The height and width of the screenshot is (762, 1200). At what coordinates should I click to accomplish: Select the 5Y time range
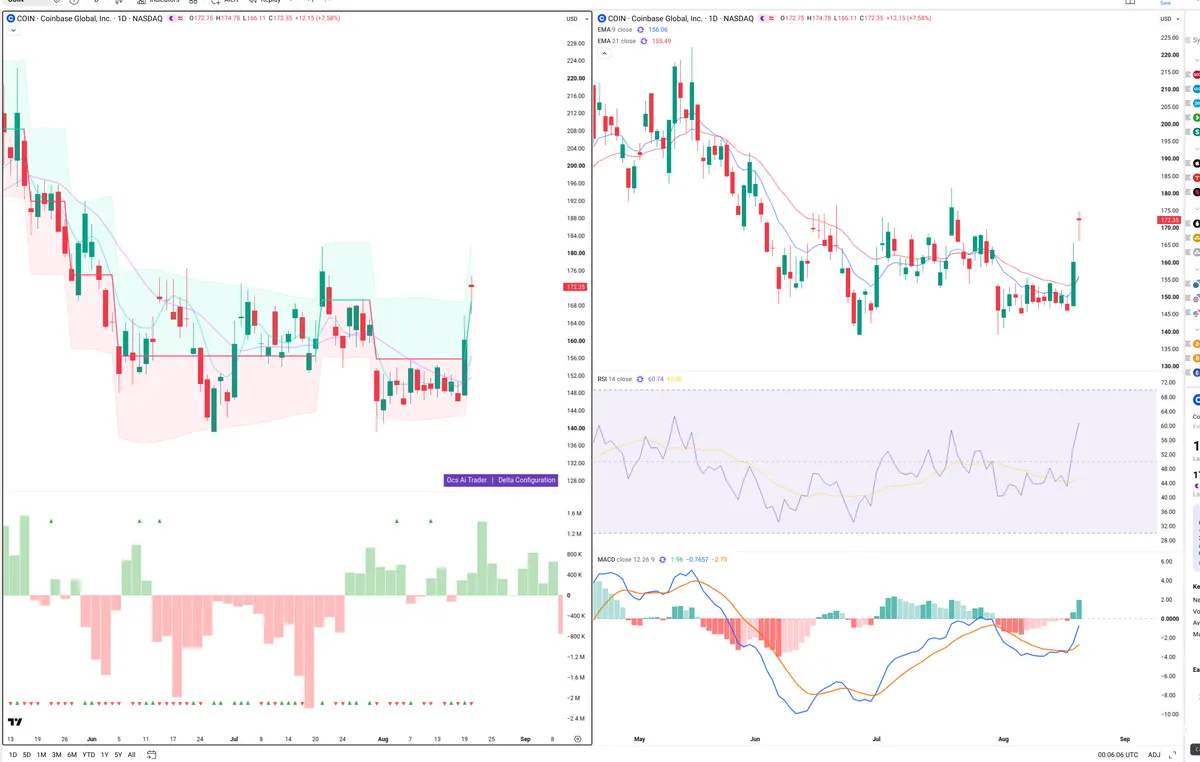tap(118, 755)
